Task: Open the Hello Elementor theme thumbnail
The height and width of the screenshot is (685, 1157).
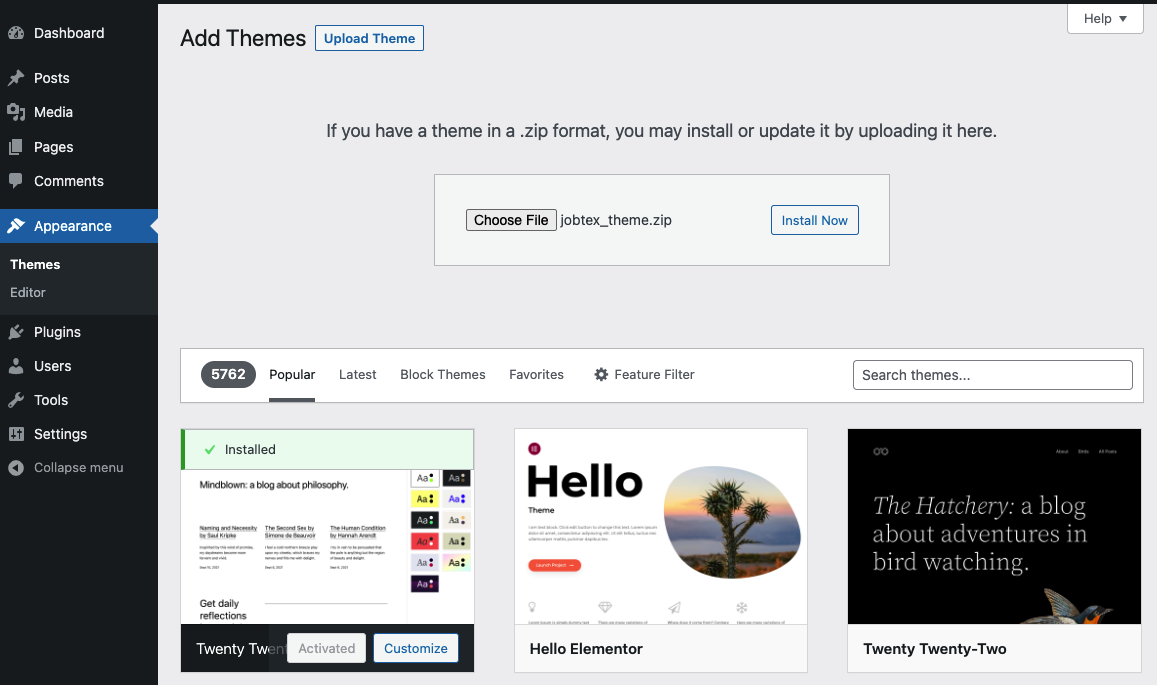Action: tap(661, 527)
